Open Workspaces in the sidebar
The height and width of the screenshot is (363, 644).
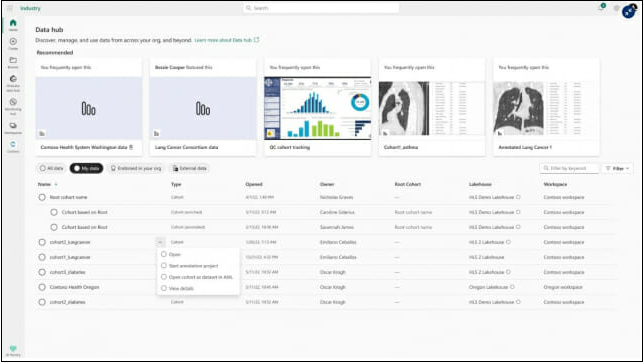(x=13, y=128)
